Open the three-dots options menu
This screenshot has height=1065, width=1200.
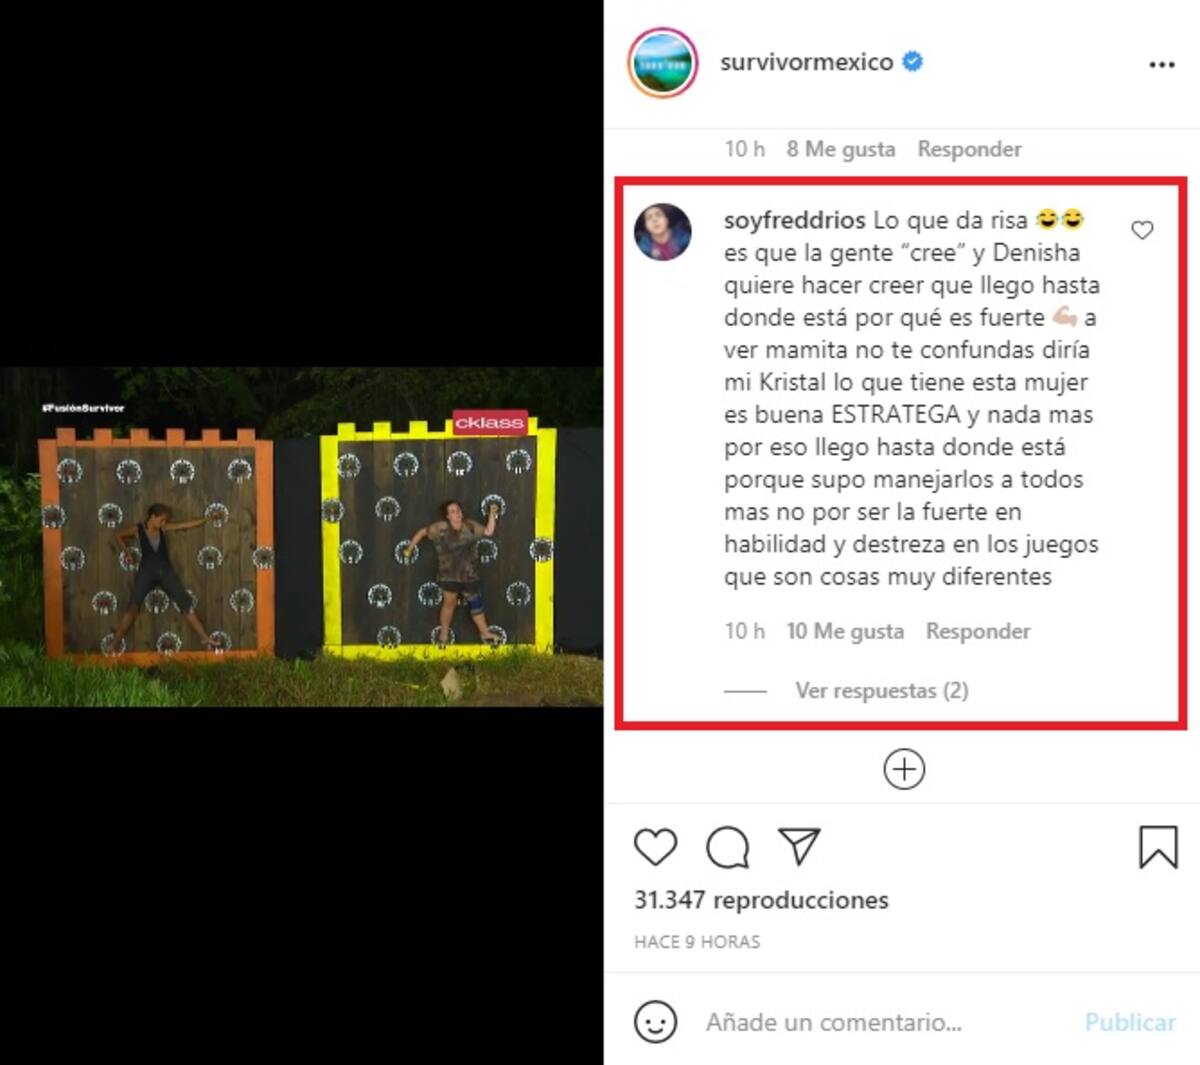click(1162, 64)
